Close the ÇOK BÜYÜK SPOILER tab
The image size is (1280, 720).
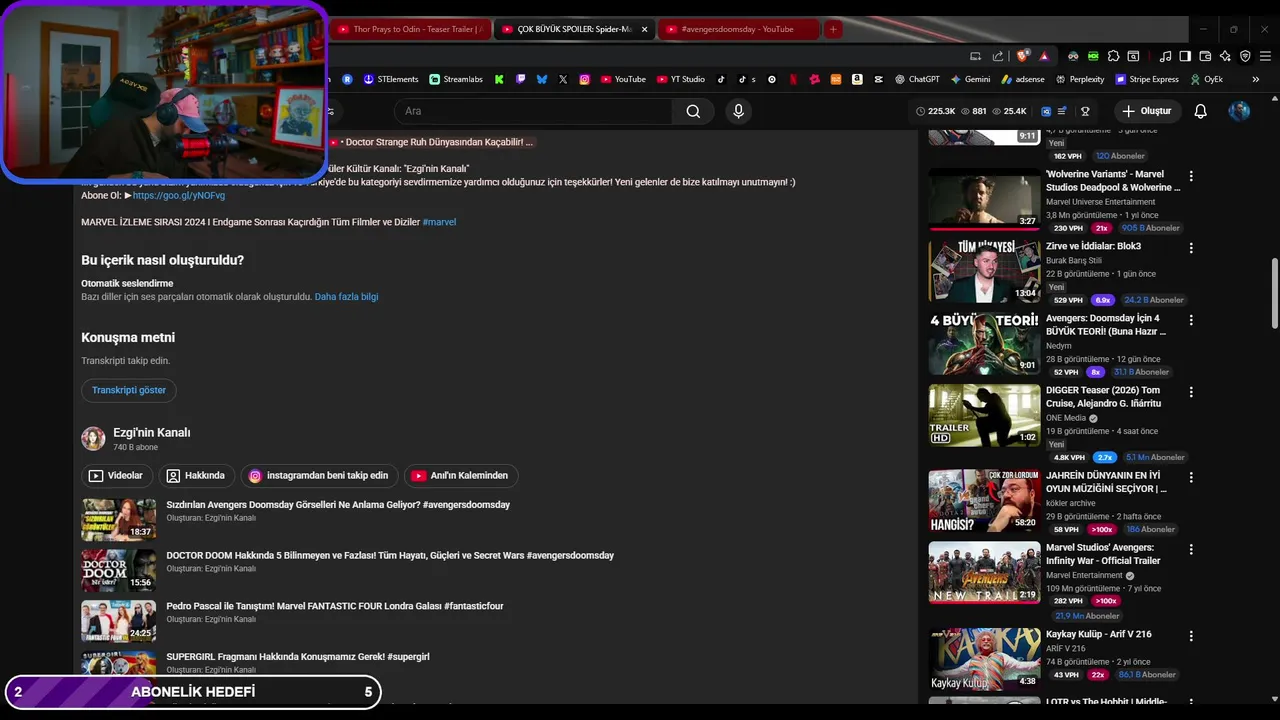pos(644,29)
